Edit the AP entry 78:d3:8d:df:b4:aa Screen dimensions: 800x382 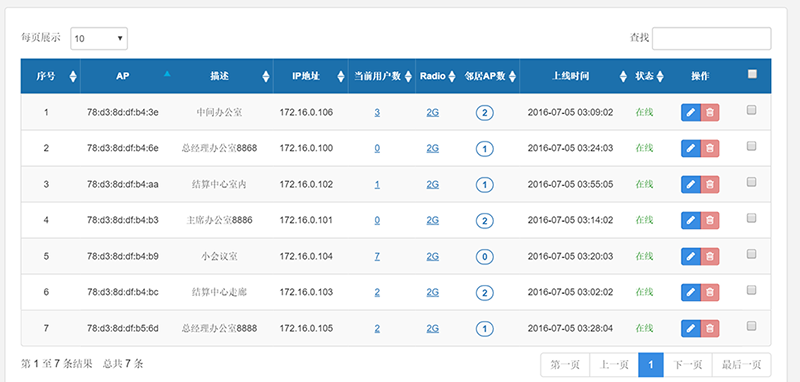click(x=691, y=184)
